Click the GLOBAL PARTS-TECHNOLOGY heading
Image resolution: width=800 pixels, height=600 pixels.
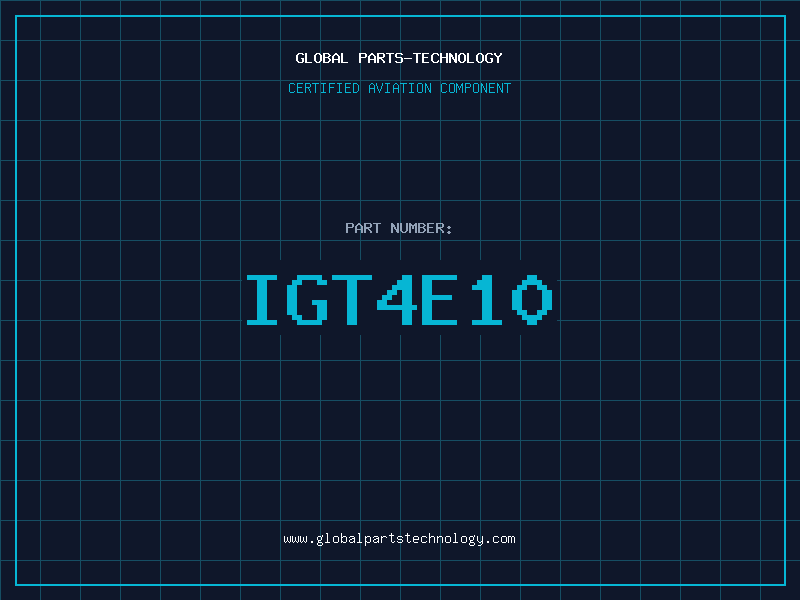coord(399,58)
